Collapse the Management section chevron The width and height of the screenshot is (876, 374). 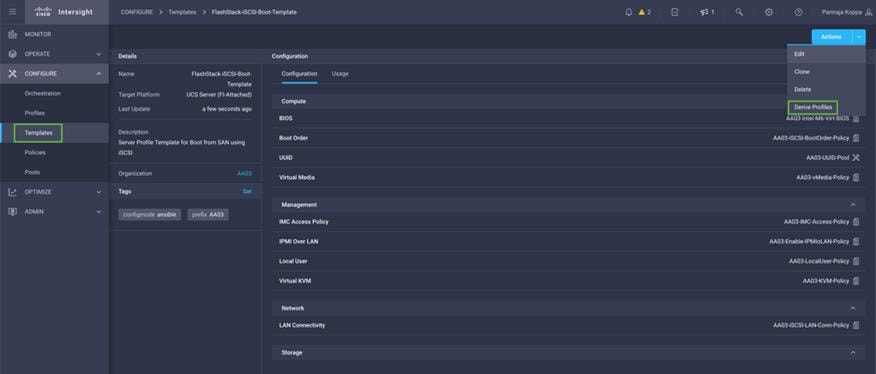853,205
